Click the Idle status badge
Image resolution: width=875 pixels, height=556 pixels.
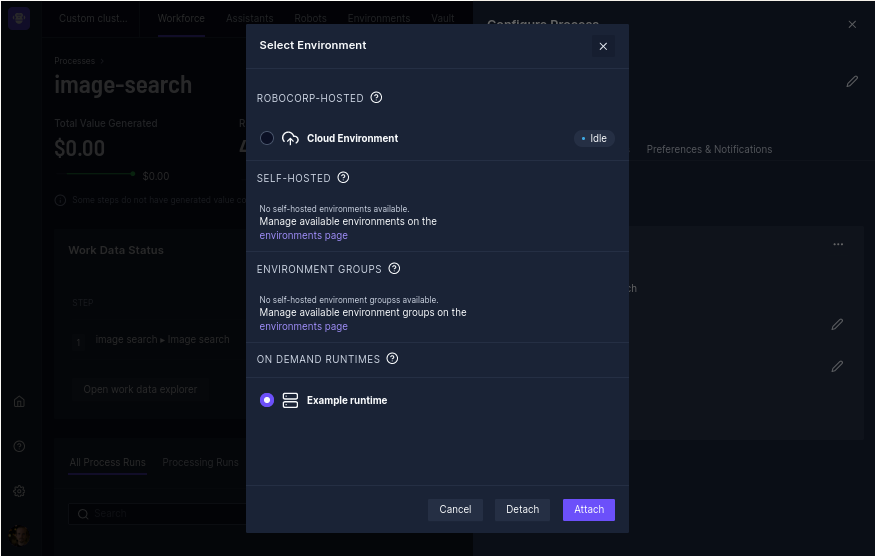(594, 138)
